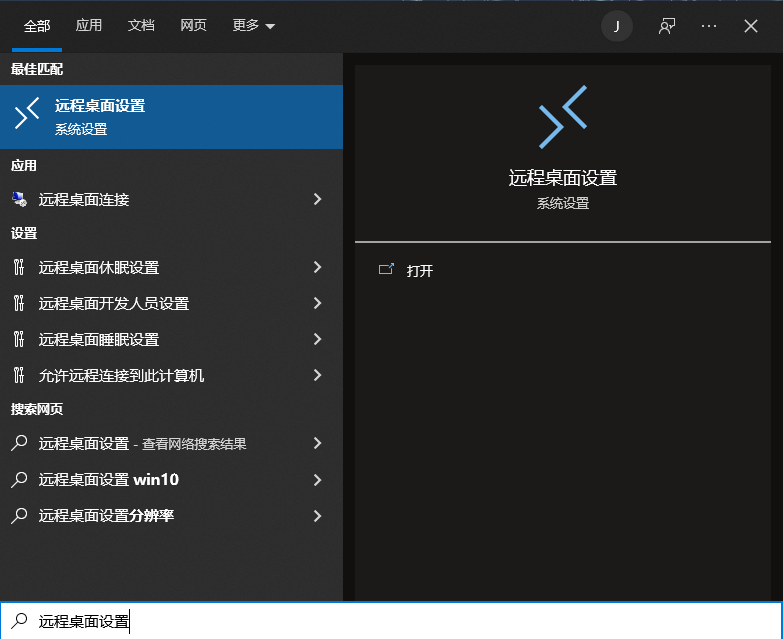This screenshot has width=783, height=639.
Task: Switch to the 全部 tab
Action: (37, 25)
